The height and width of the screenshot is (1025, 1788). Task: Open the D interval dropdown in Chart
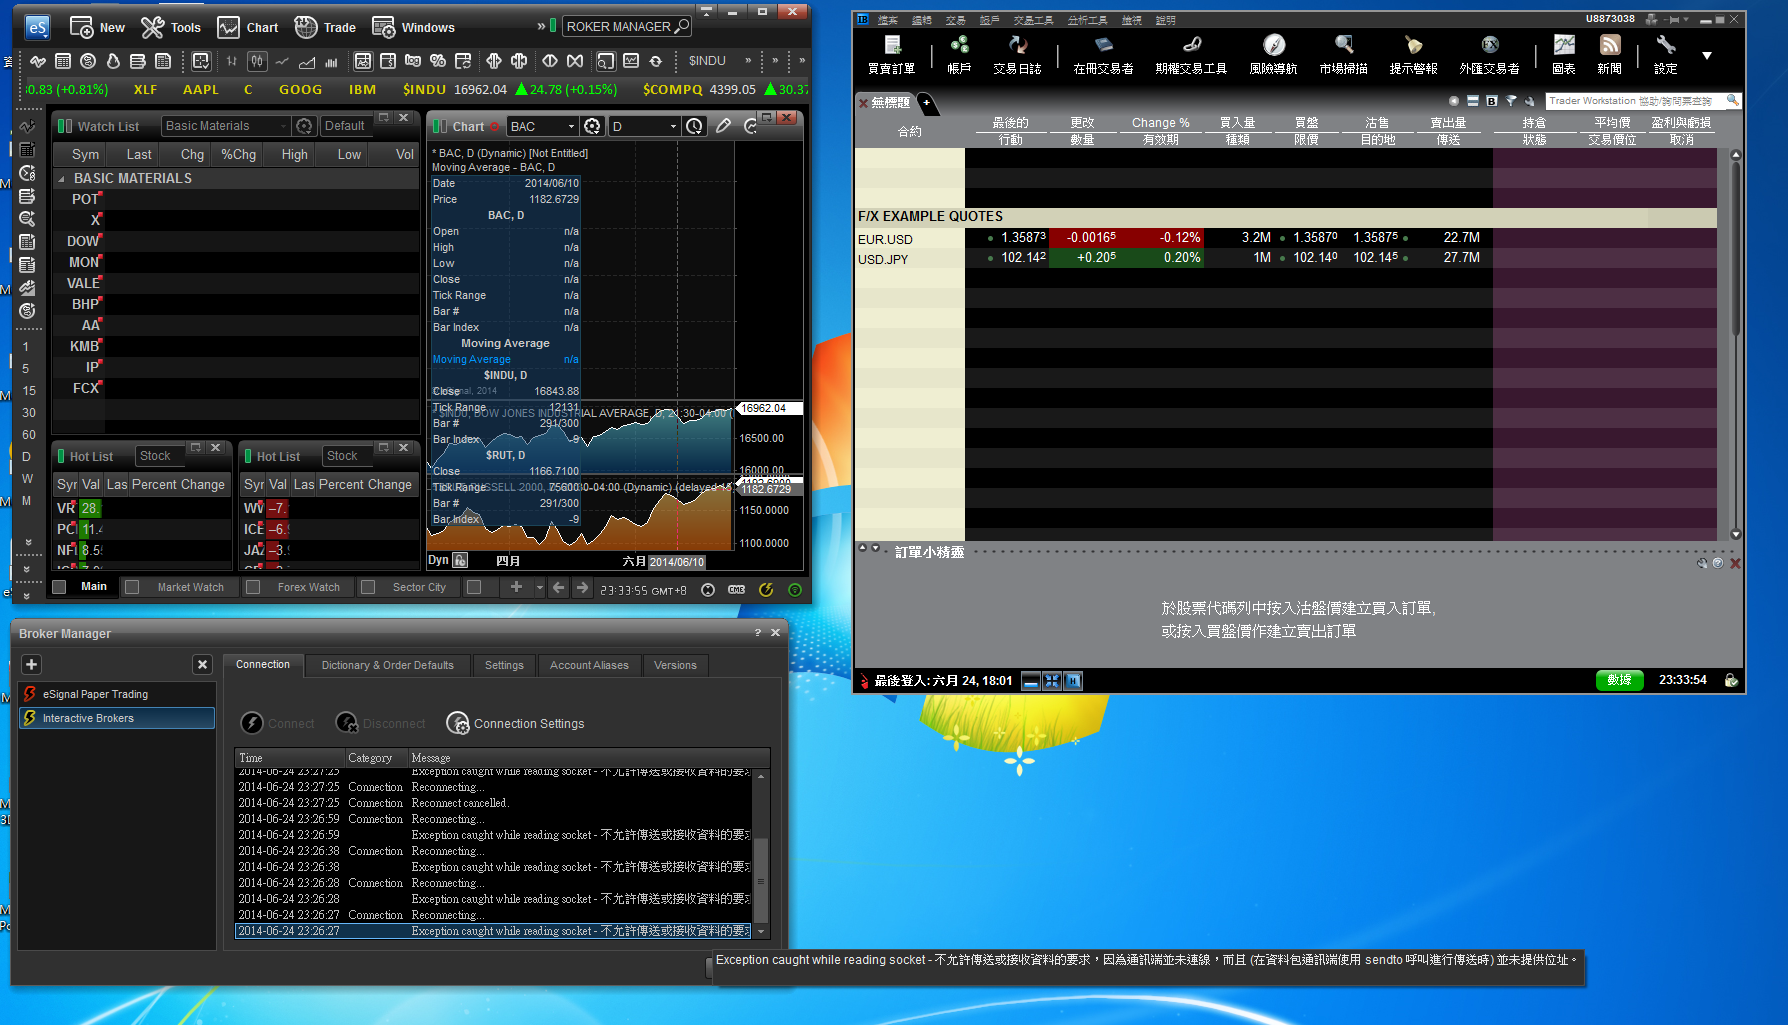[x=644, y=126]
